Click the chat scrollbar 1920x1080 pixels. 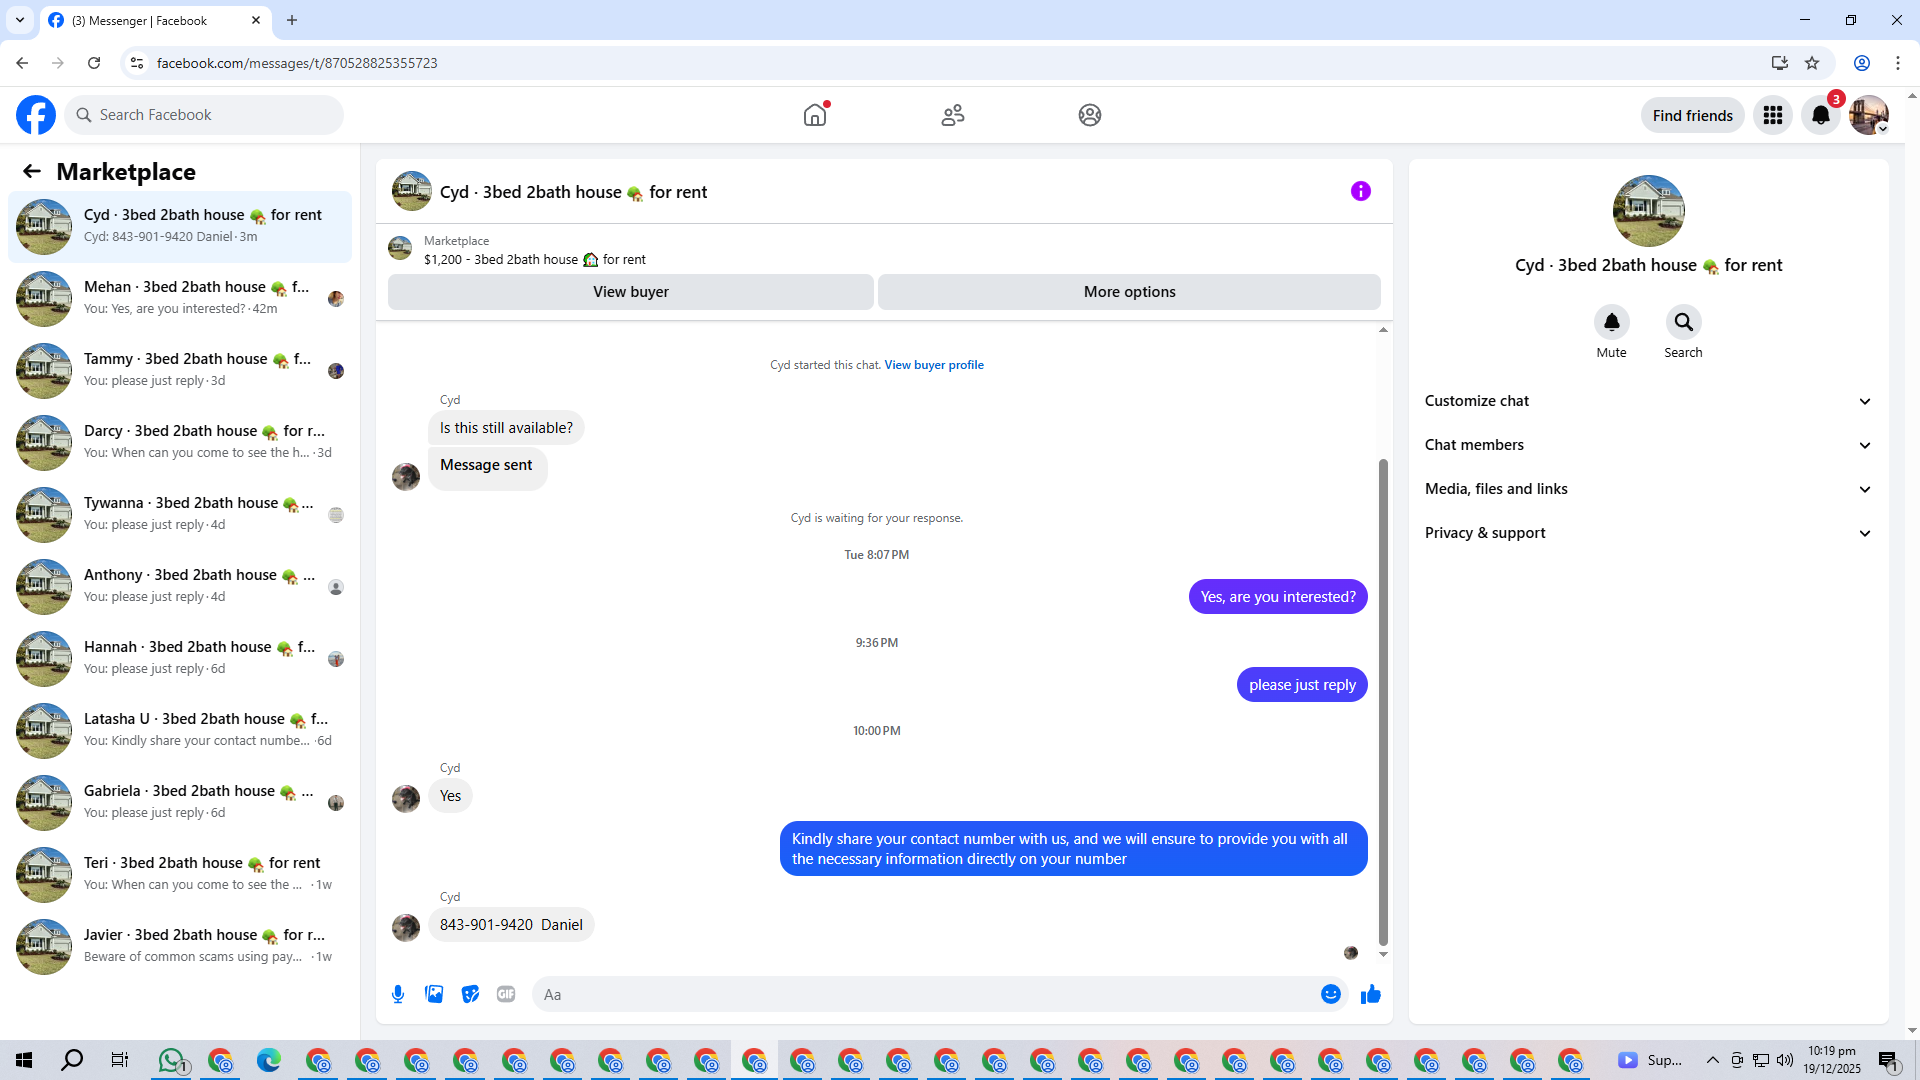click(x=1383, y=700)
